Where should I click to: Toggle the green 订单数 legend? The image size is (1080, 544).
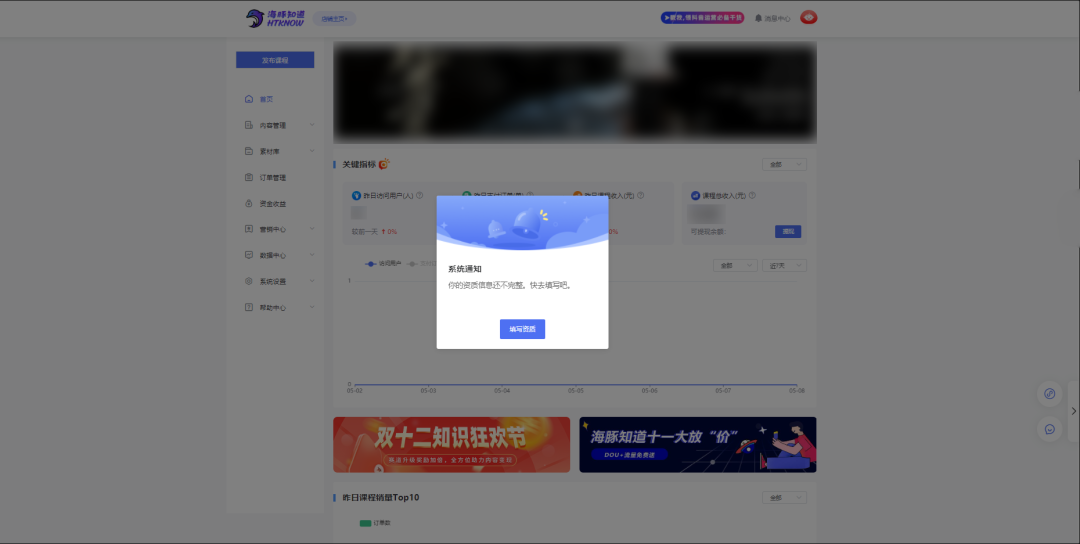(375, 523)
